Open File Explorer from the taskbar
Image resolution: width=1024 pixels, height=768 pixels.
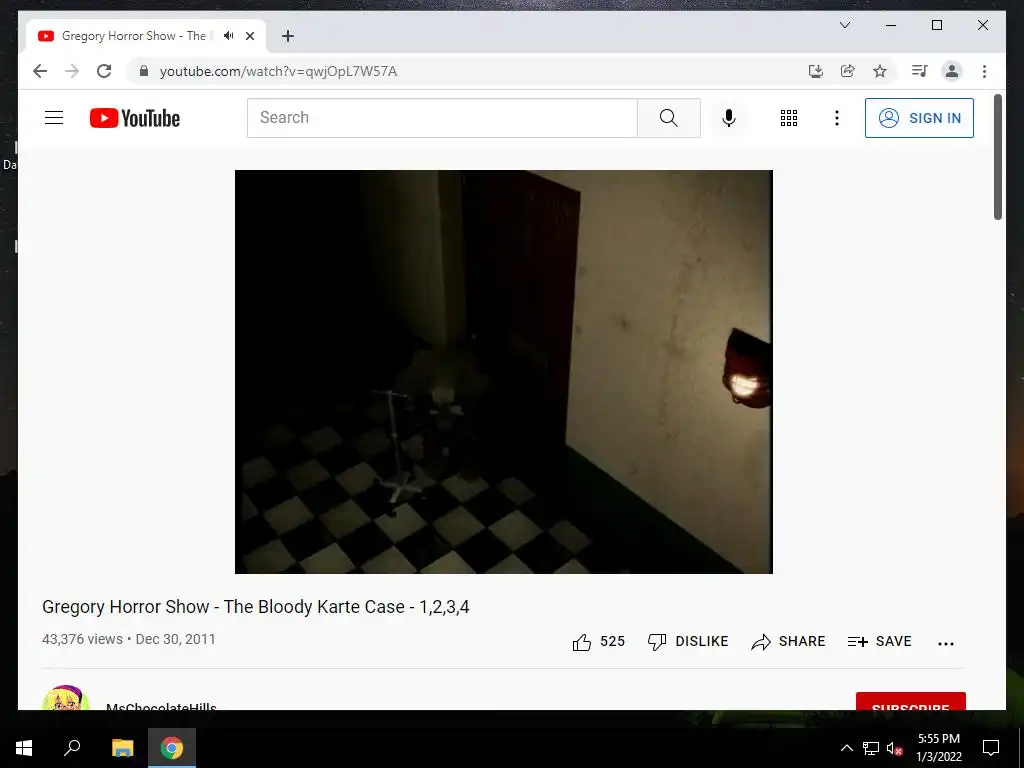pyautogui.click(x=122, y=748)
